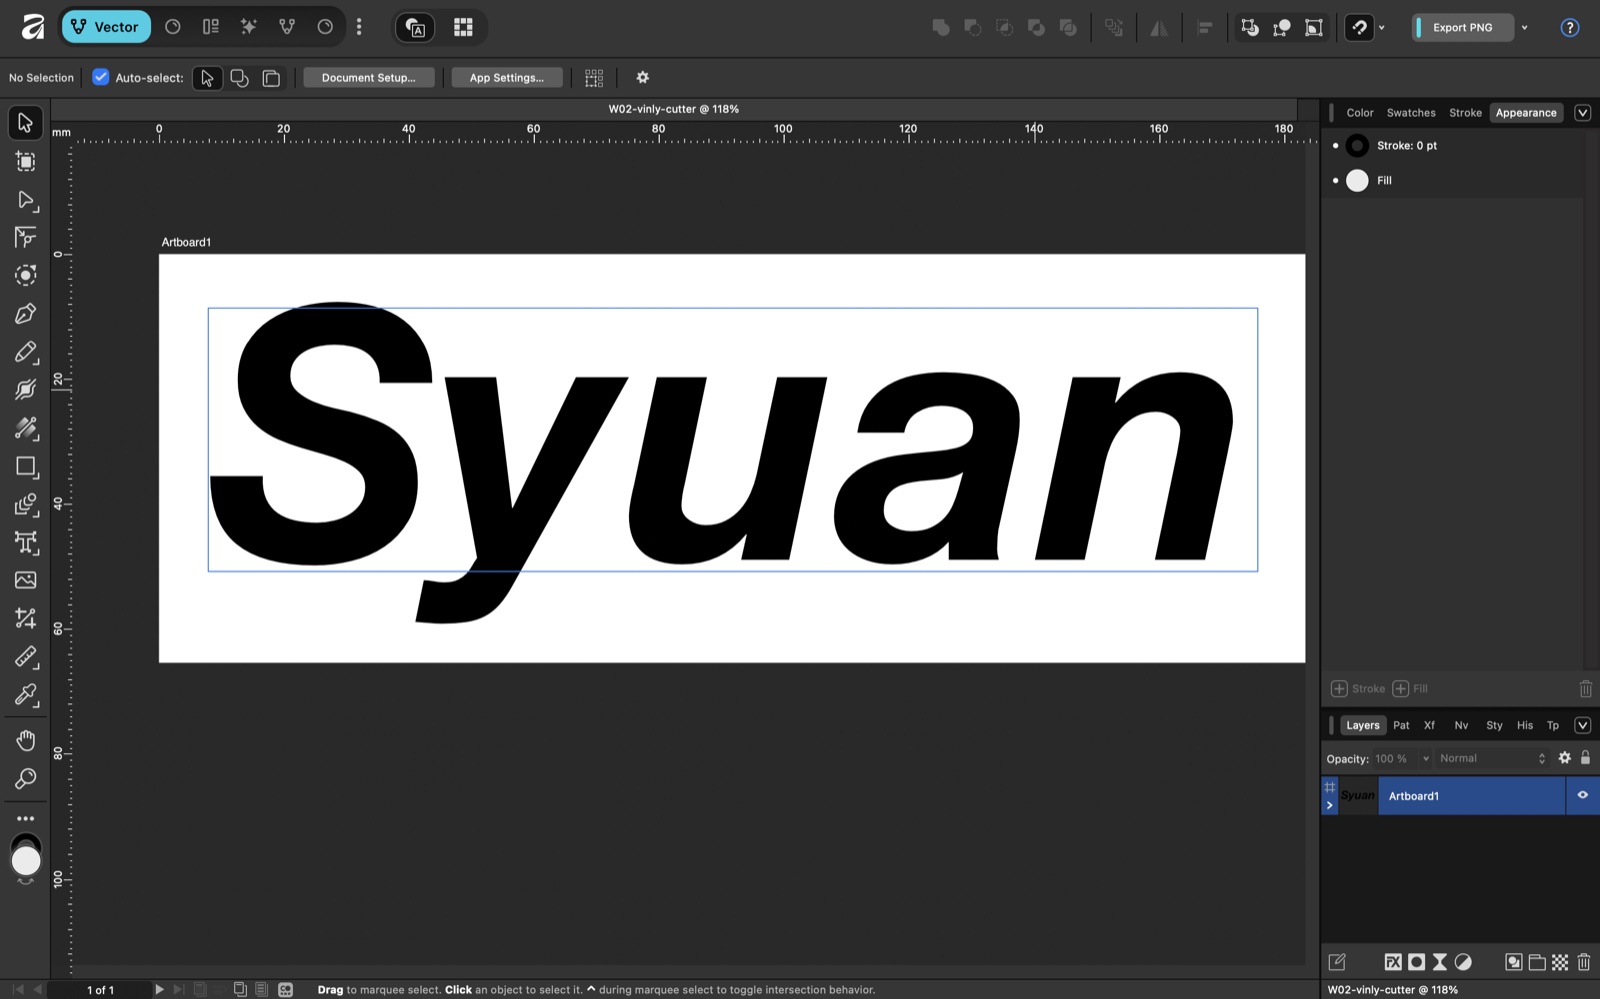1600x999 pixels.
Task: Click the Layer Effects fx icon
Action: (x=1392, y=962)
